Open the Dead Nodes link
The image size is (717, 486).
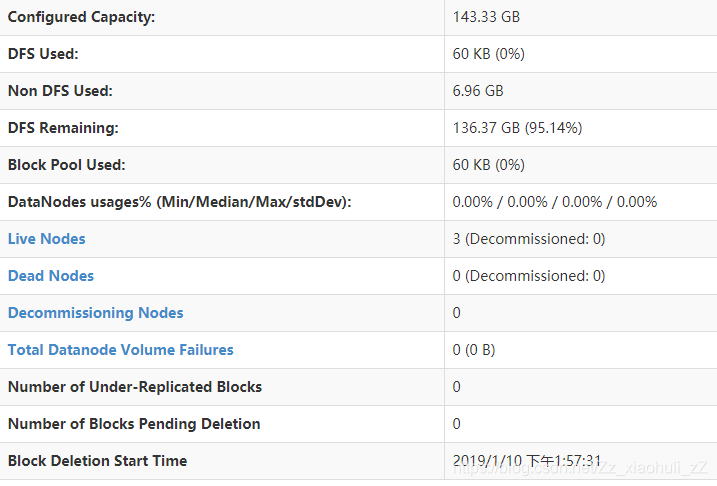[51, 276]
